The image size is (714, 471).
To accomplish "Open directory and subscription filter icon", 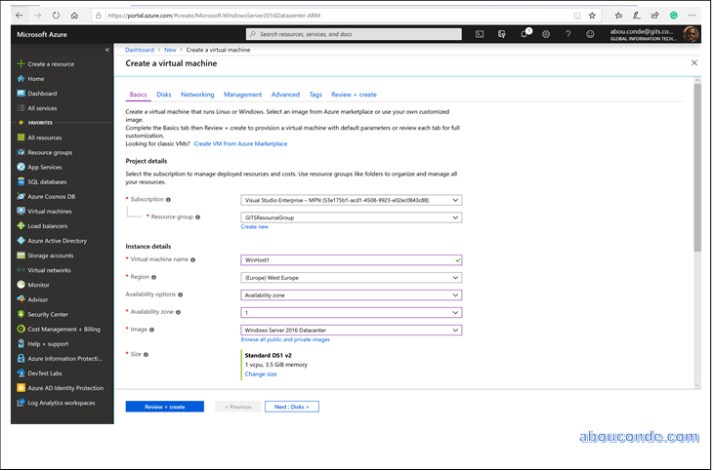I will 502,34.
